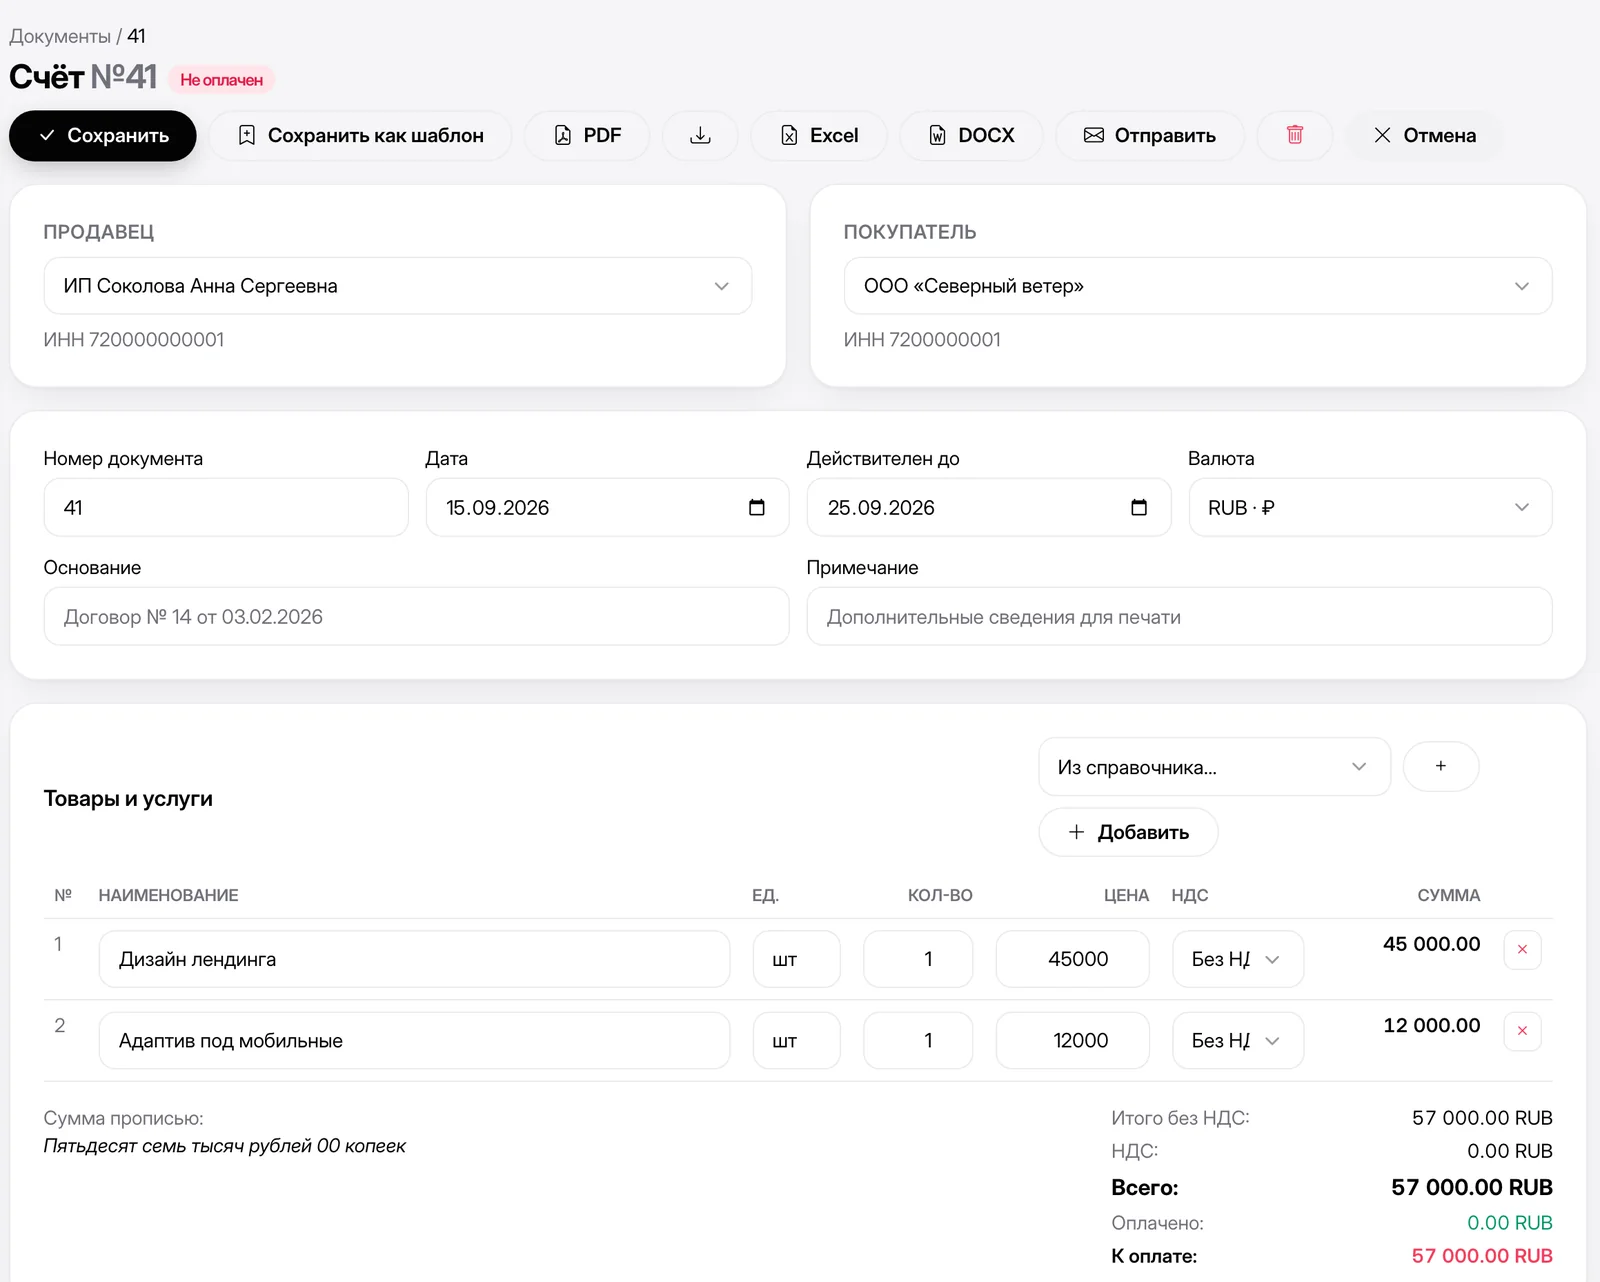
Task: Open the calendar for Действителен до
Action: [x=1139, y=507]
